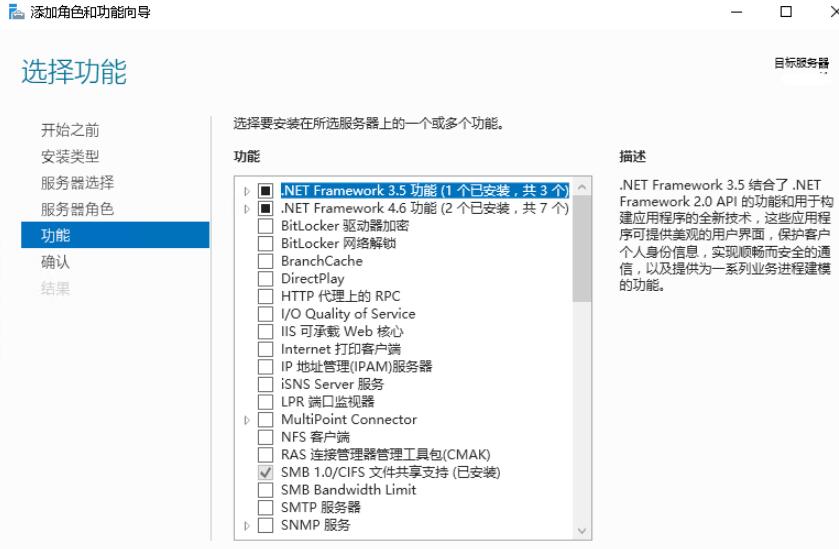Viewport: 839px width, 549px height.
Task: Select DirectPlay row text
Action: pyautogui.click(x=312, y=279)
